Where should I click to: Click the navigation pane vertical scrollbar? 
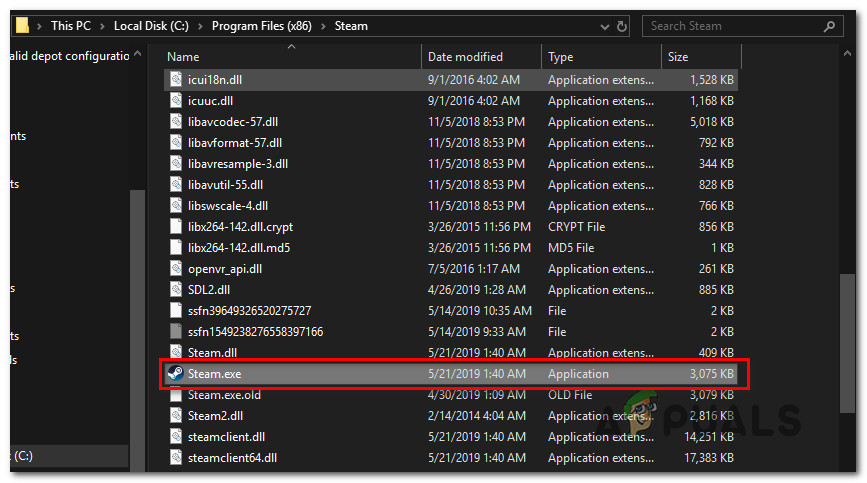(x=137, y=300)
